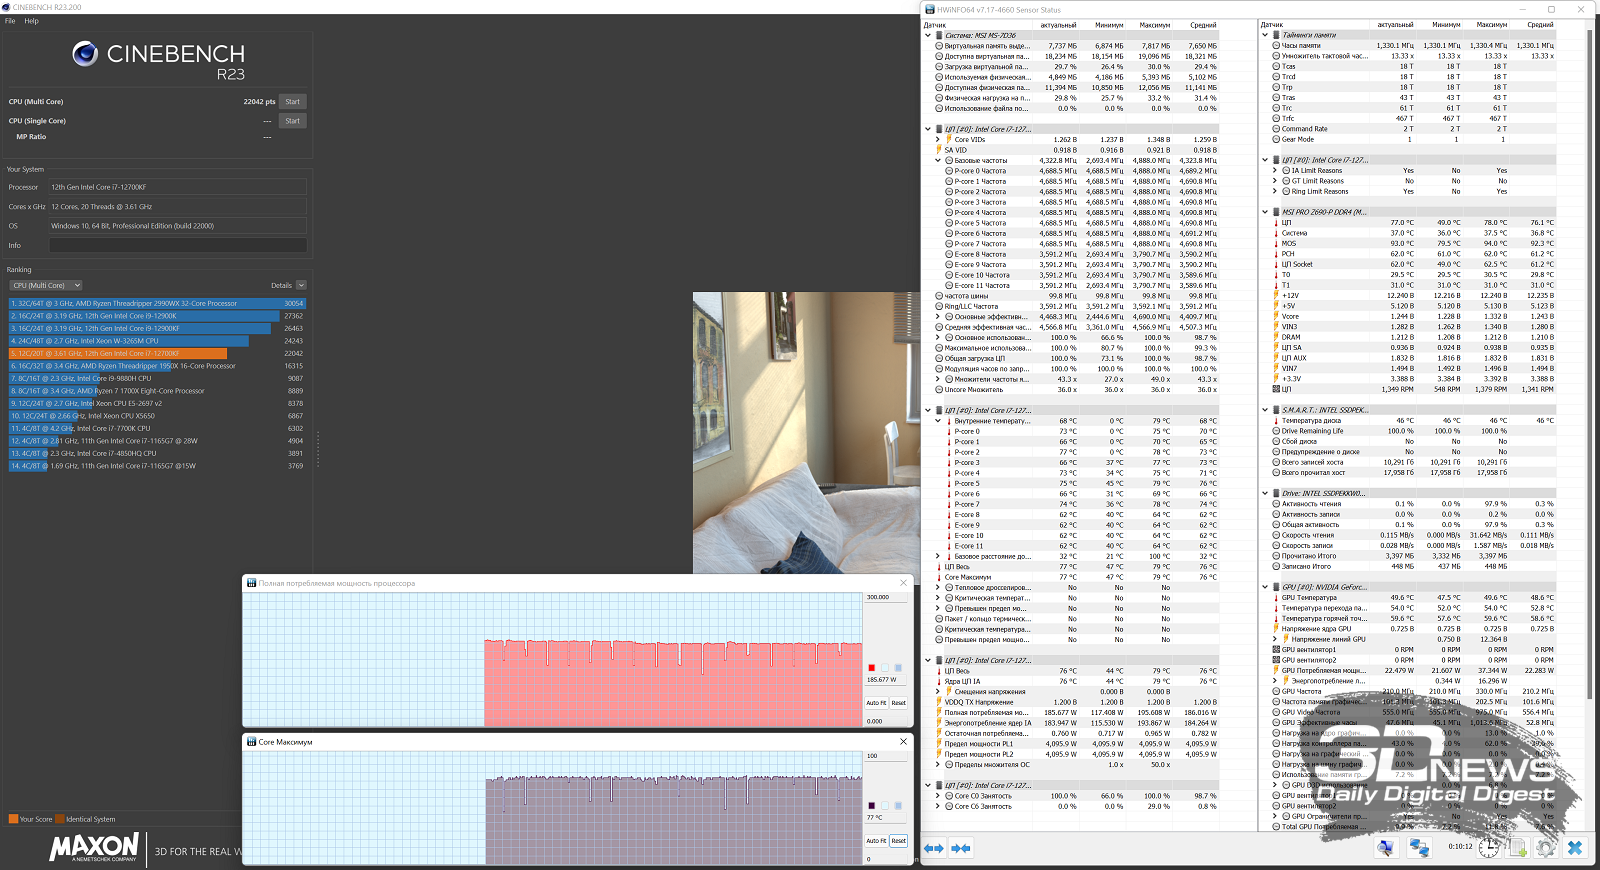Select the 12th Gen Intel Core i7-12700KF ranking row
Screen dimensions: 1600x870
(158, 353)
